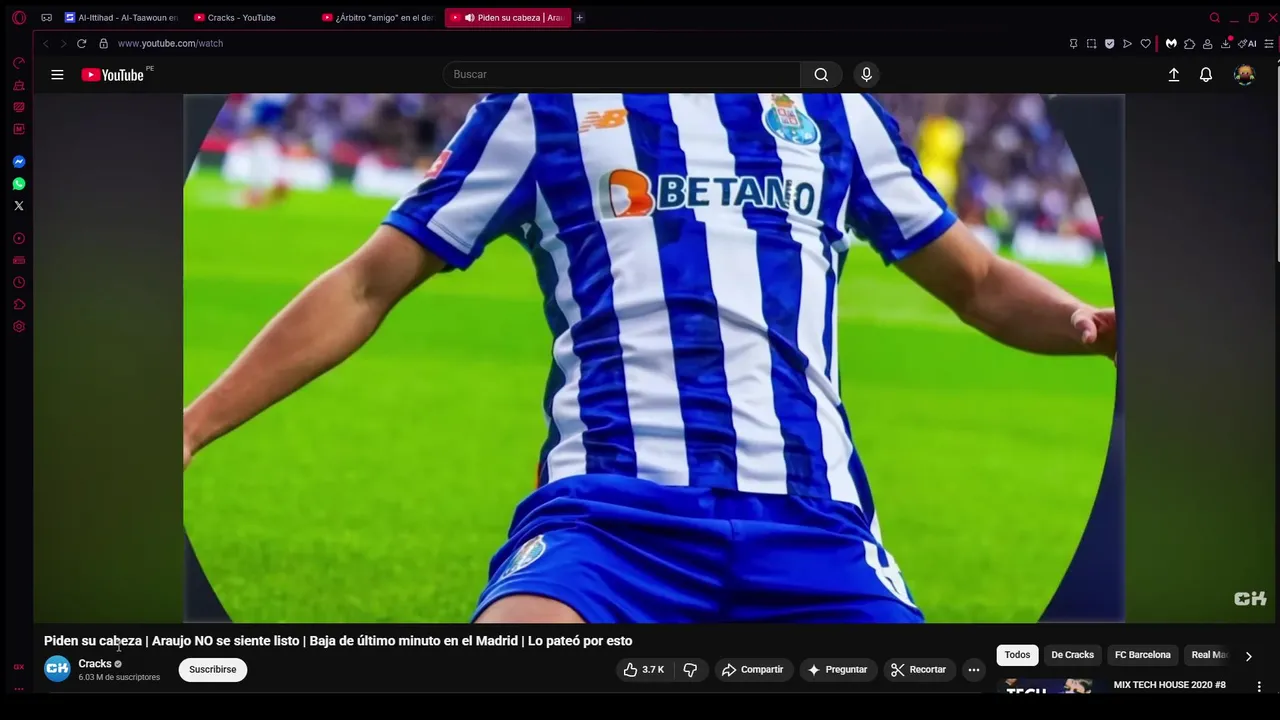This screenshot has width=1280, height=720.
Task: Click the pin icon in address bar
Action: tap(1073, 44)
